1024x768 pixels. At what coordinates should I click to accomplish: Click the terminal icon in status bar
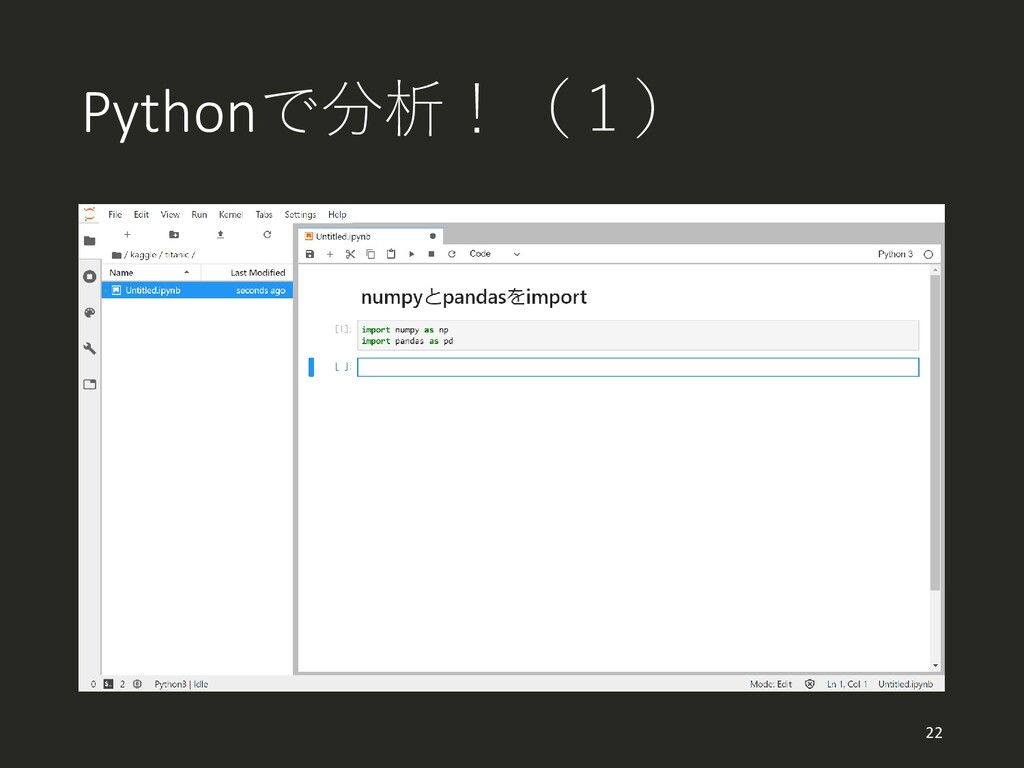[108, 684]
